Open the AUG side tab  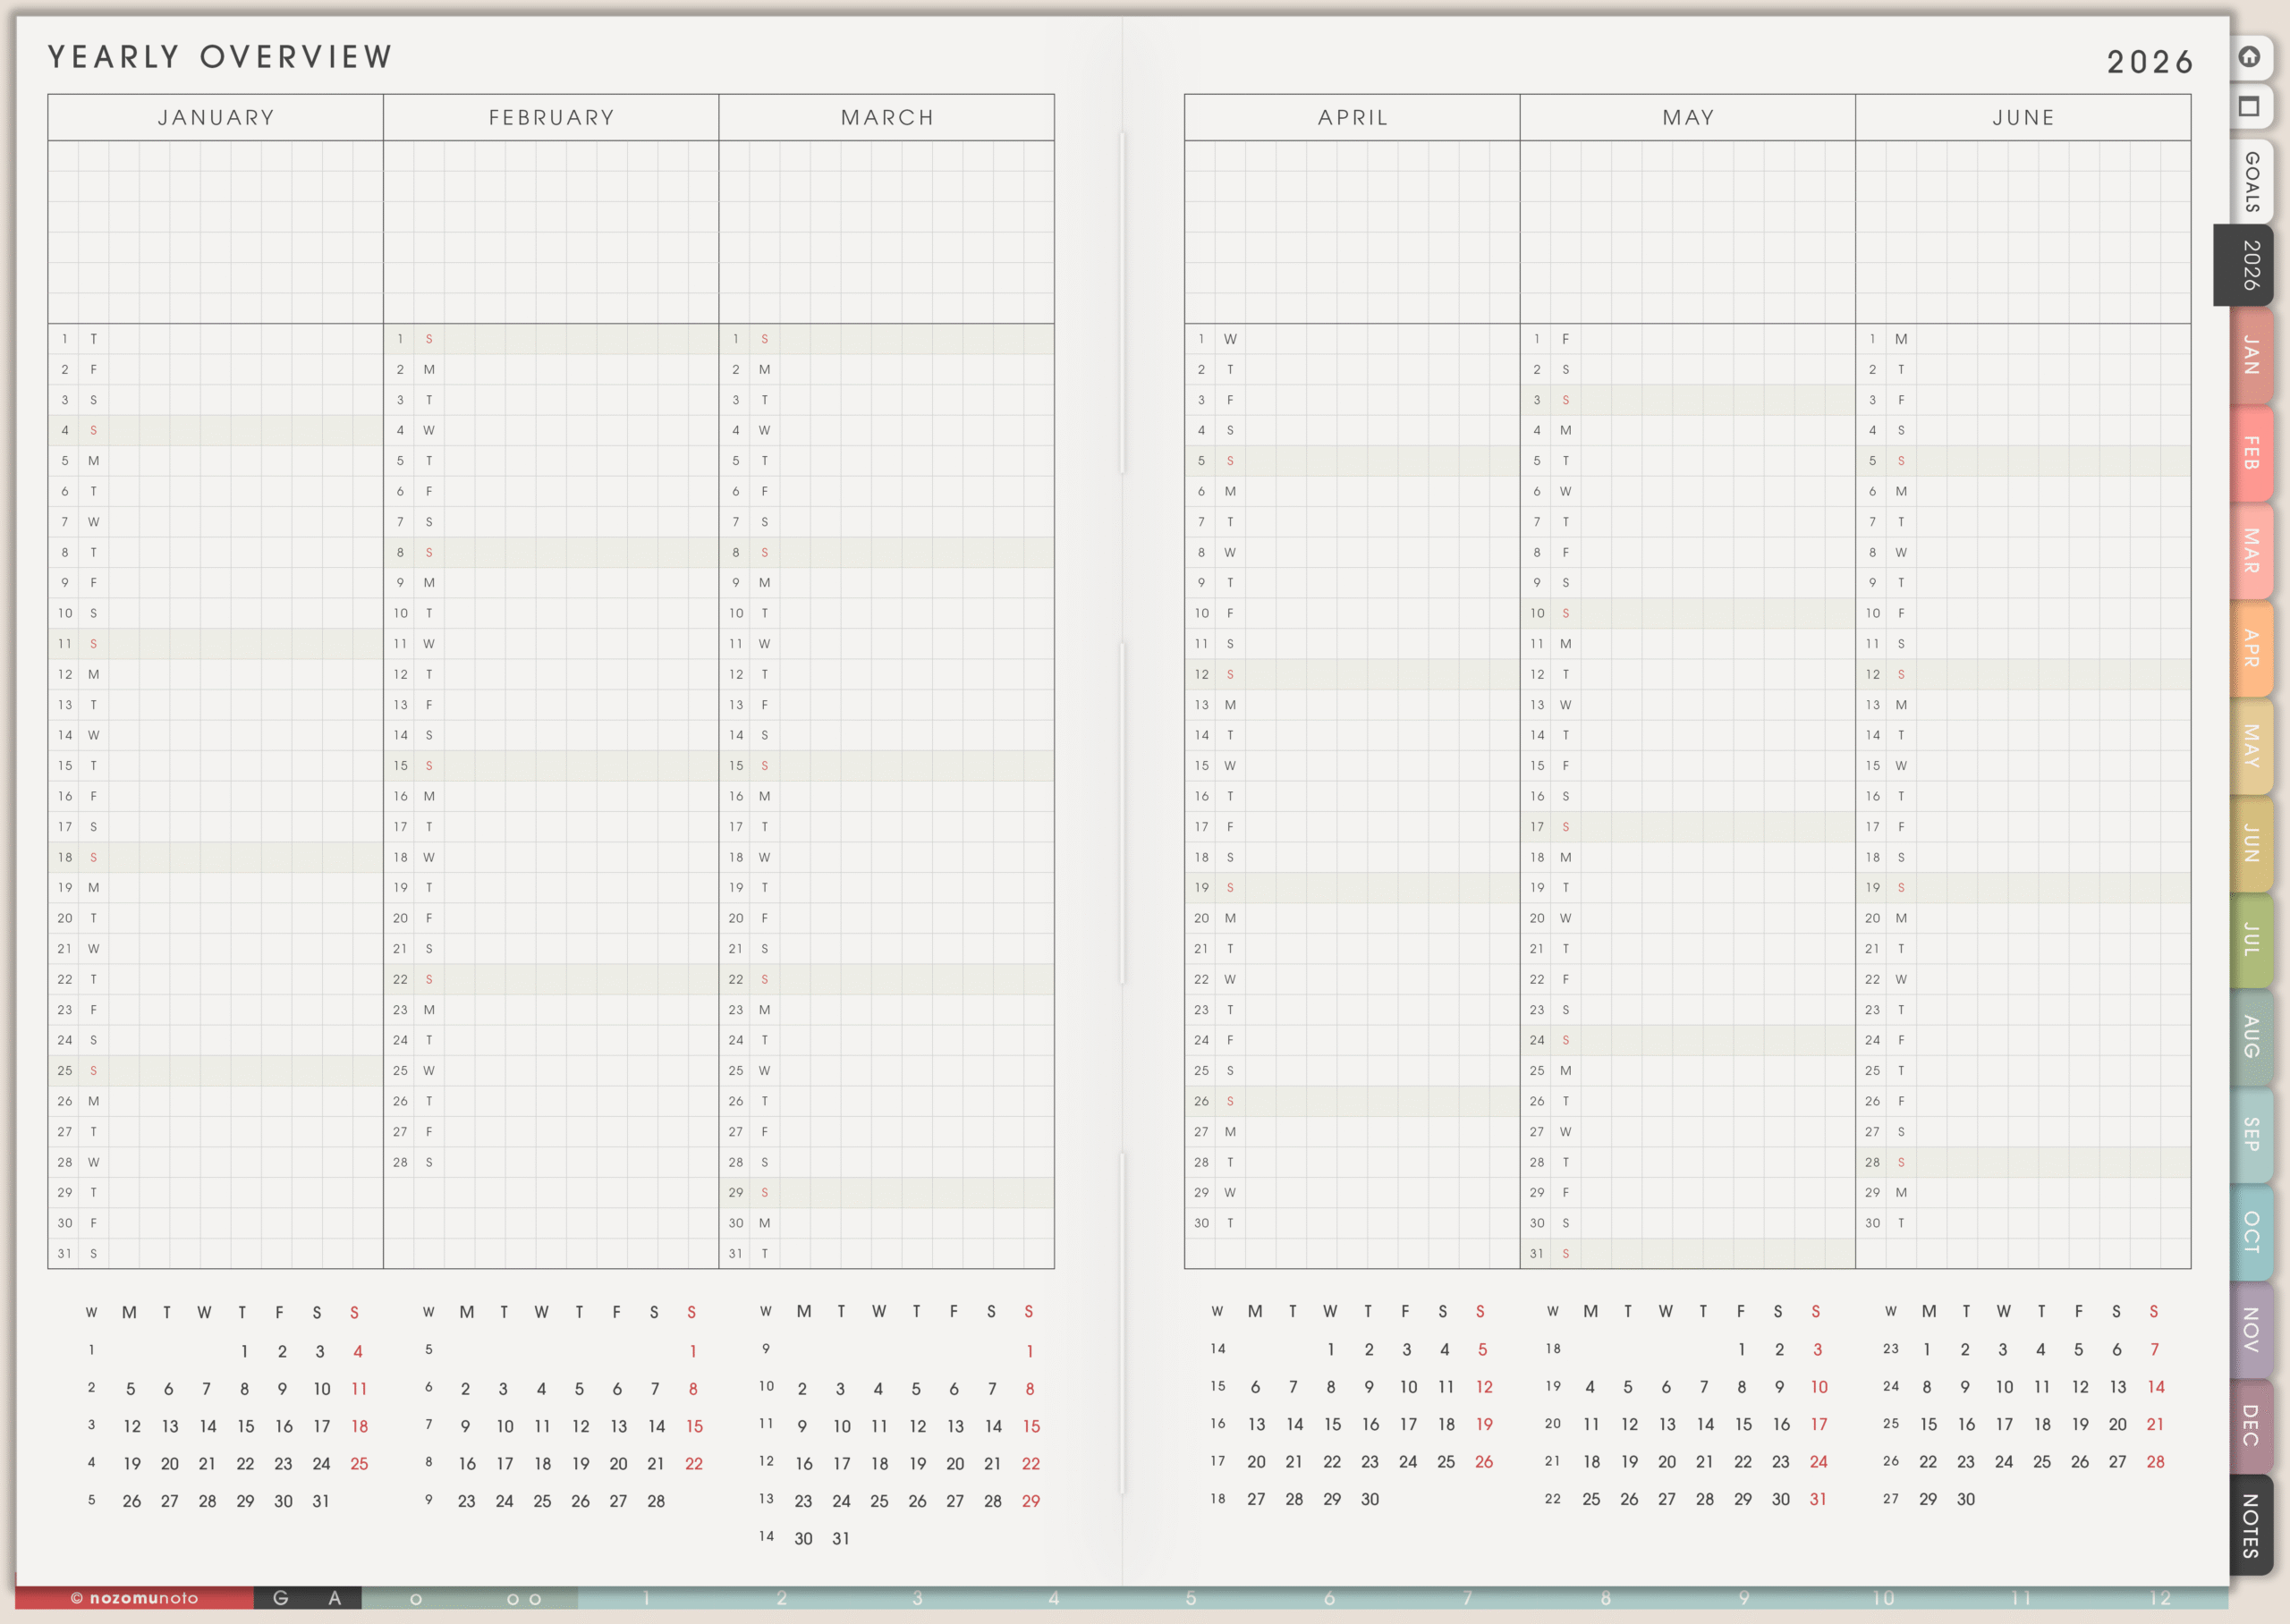(x=2251, y=1036)
